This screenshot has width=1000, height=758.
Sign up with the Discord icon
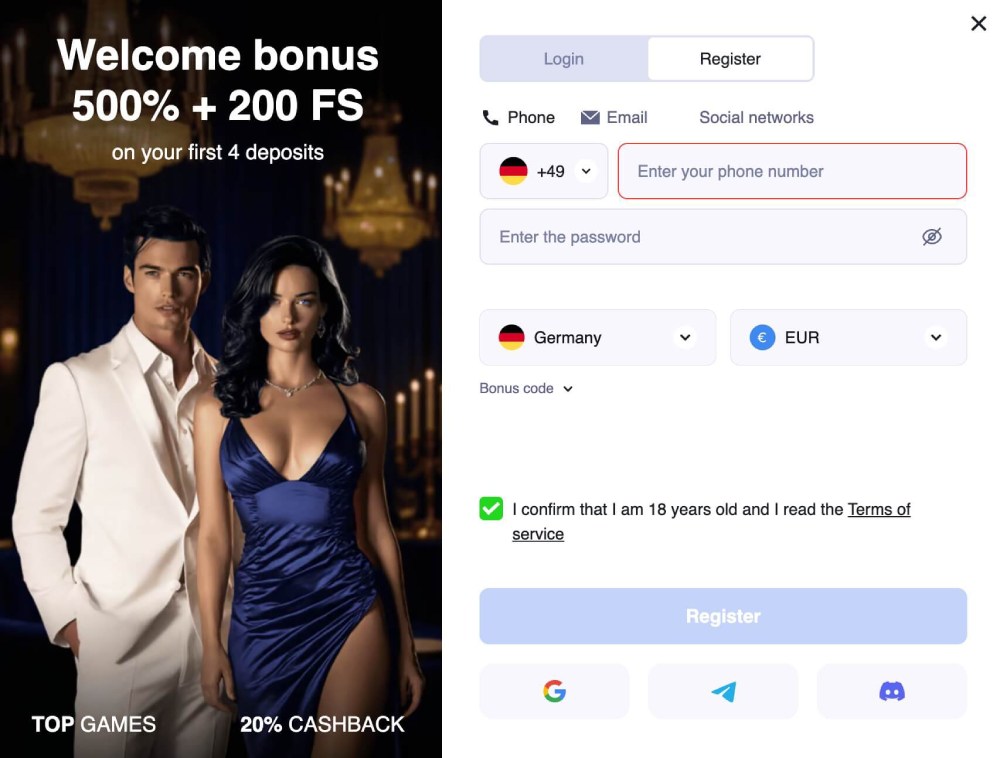click(x=892, y=691)
